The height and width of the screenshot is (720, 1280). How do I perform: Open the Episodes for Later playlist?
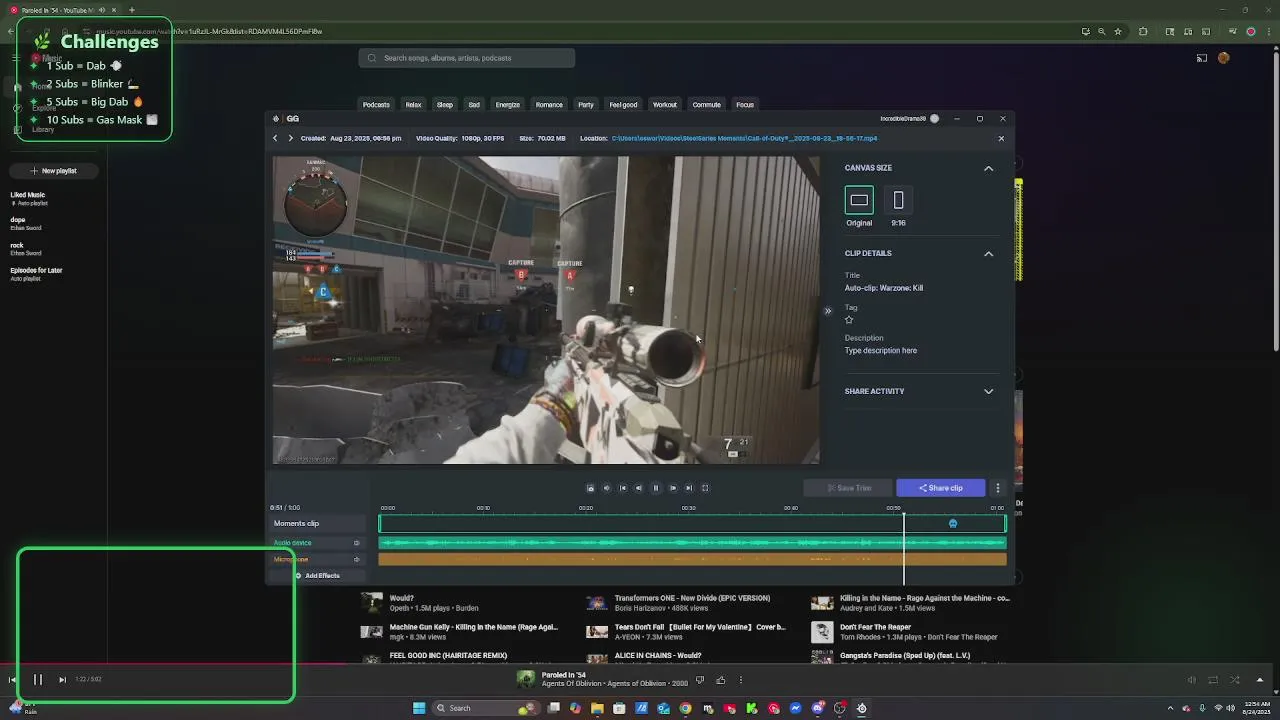[36, 273]
